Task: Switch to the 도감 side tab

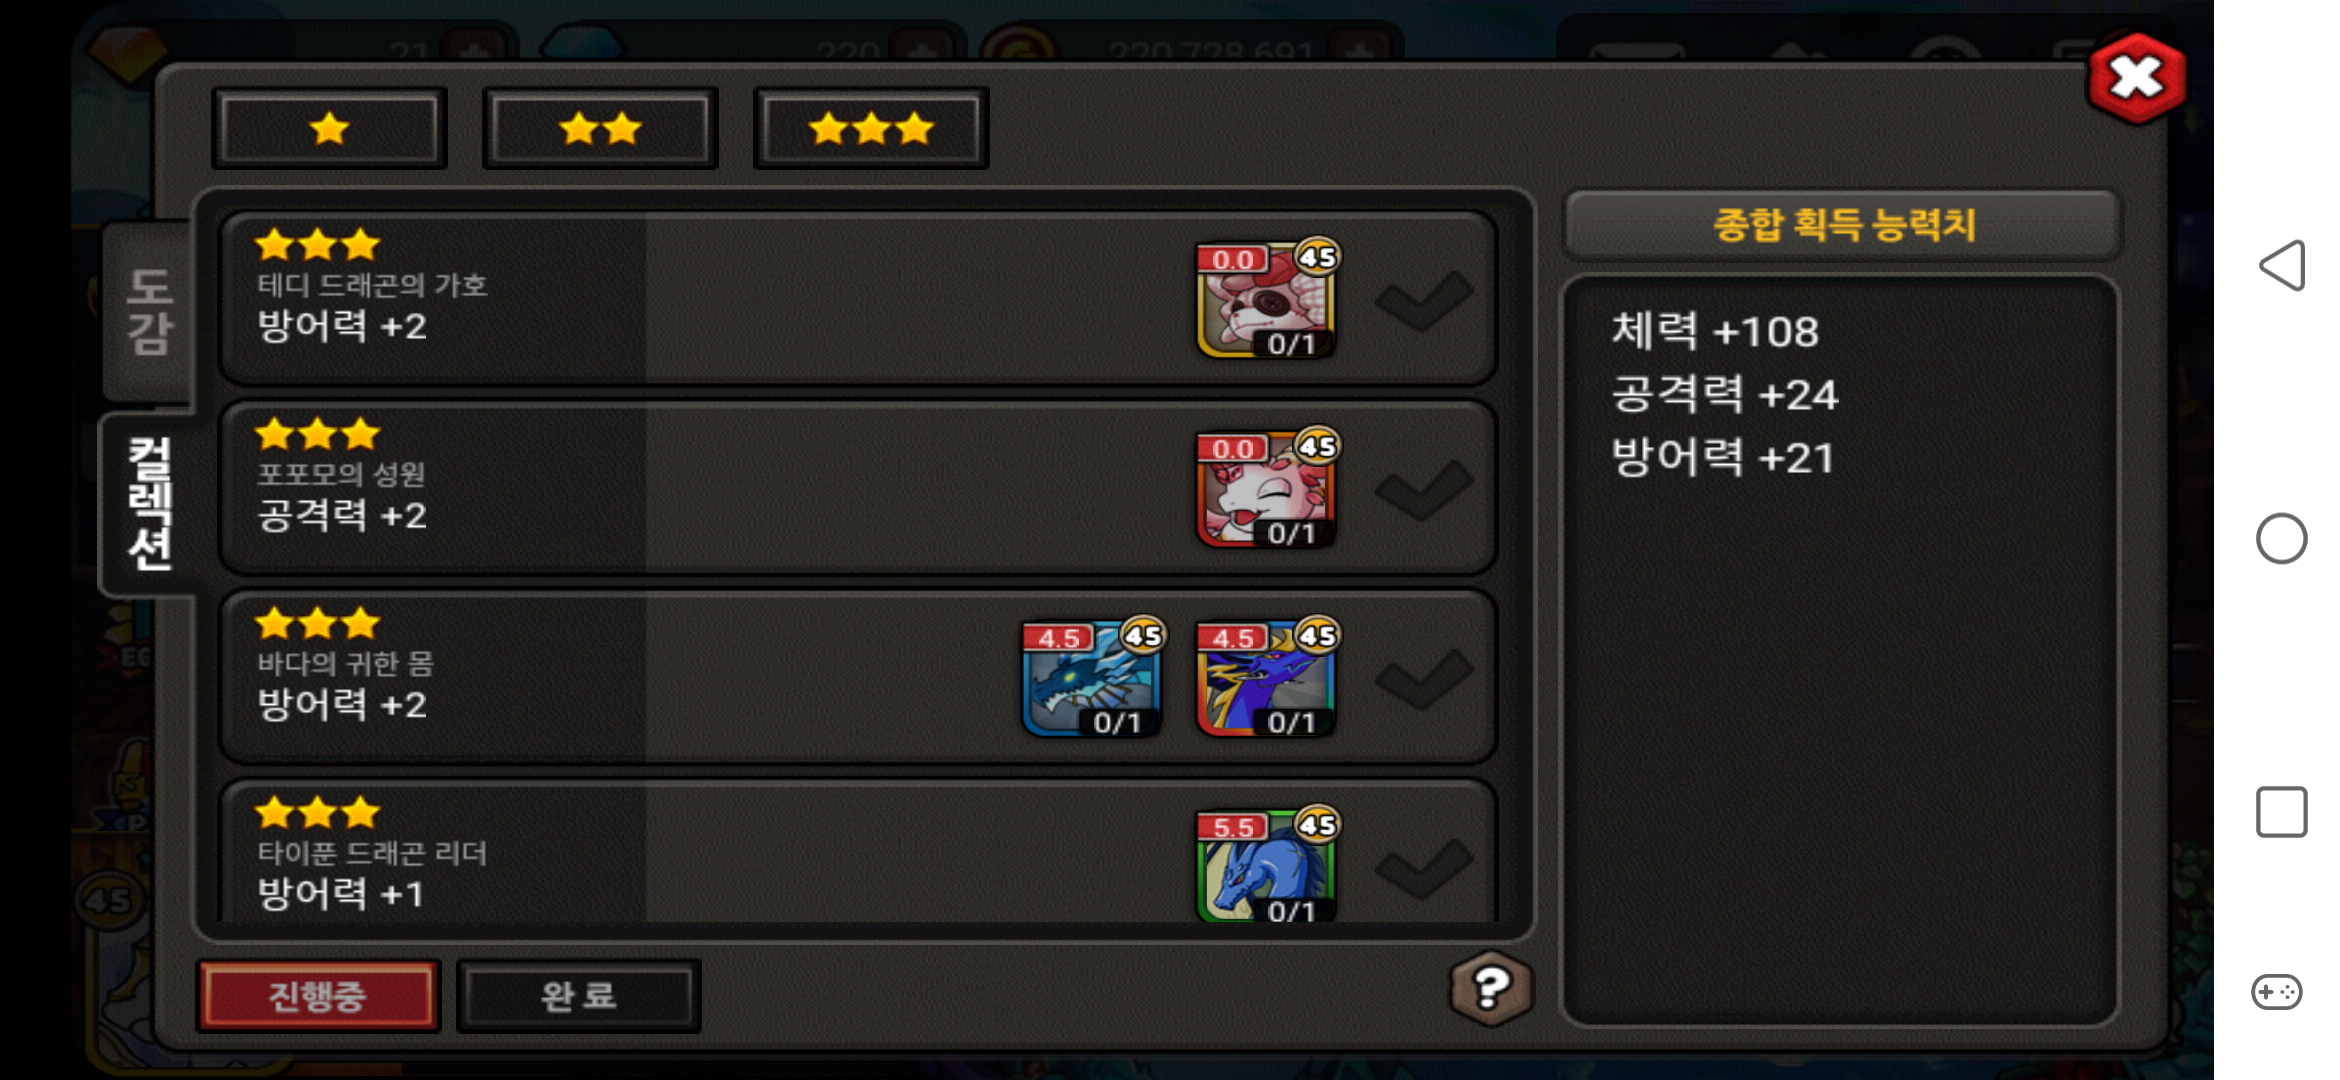Action: pos(148,312)
